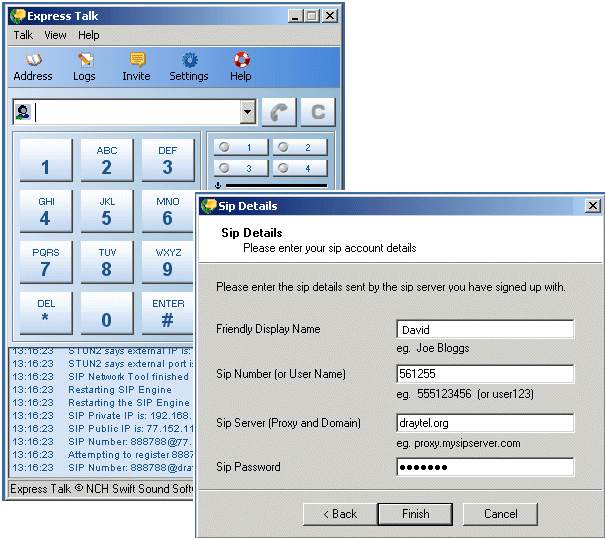The width and height of the screenshot is (606, 539).
Task: Open the View menu
Action: pos(55,35)
